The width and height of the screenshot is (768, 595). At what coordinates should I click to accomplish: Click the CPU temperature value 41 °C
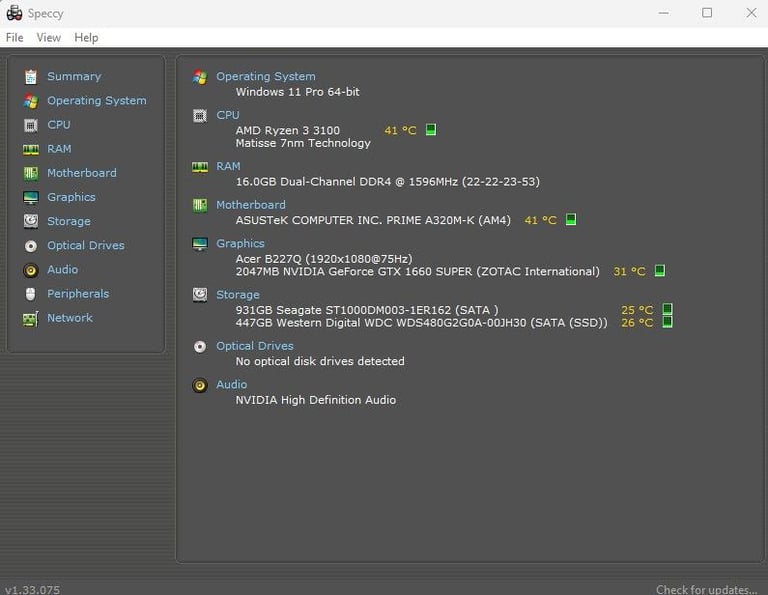coord(400,130)
